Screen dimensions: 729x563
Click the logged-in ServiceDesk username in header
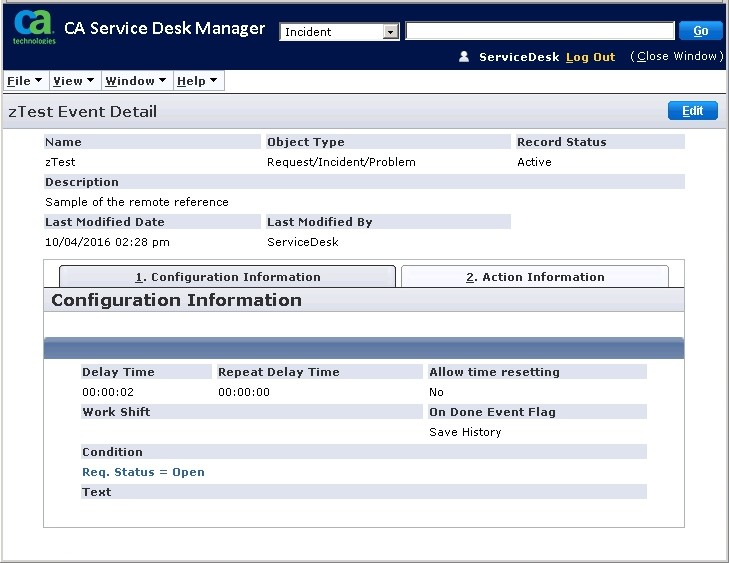tap(519, 57)
